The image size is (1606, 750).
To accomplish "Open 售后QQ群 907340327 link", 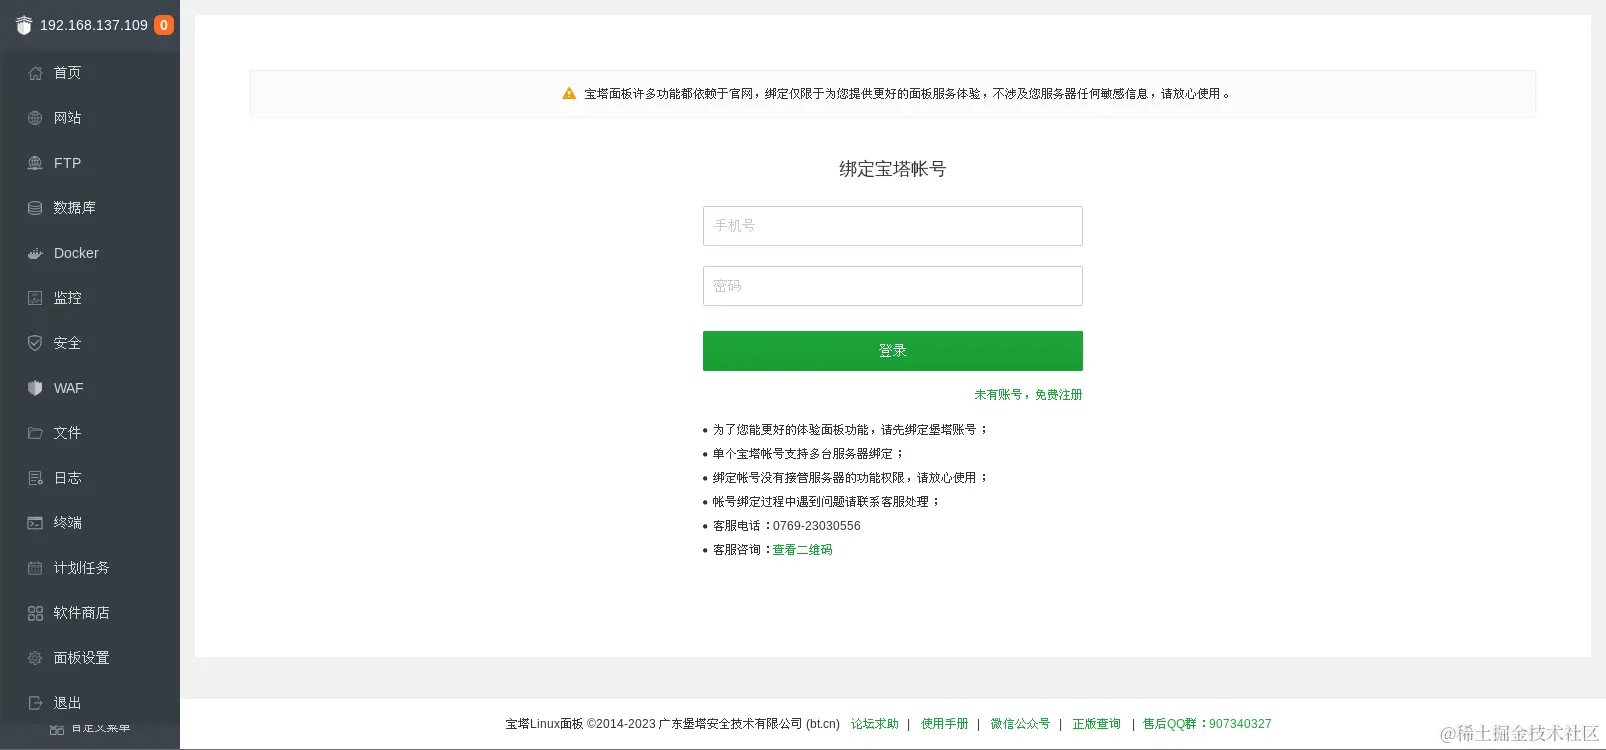I will [1207, 724].
